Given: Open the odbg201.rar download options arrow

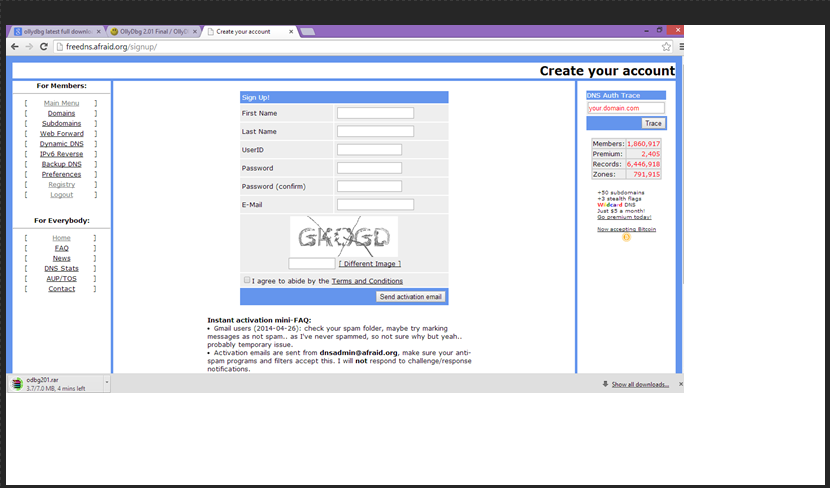Looking at the screenshot, I should click(x=106, y=382).
